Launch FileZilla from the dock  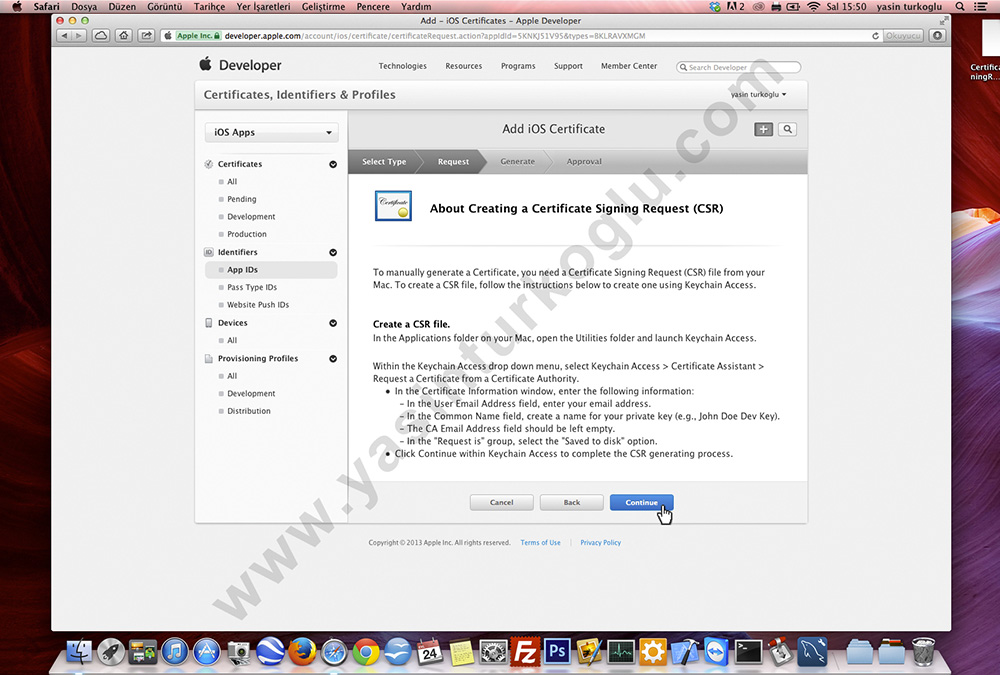(x=526, y=652)
